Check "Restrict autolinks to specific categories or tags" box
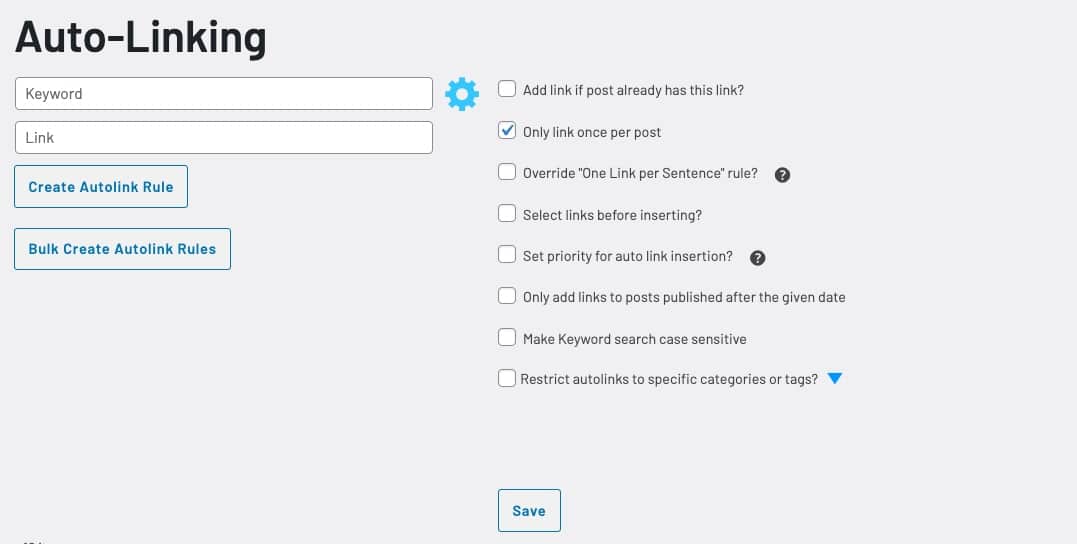Viewport: 1077px width, 544px height. tap(507, 378)
